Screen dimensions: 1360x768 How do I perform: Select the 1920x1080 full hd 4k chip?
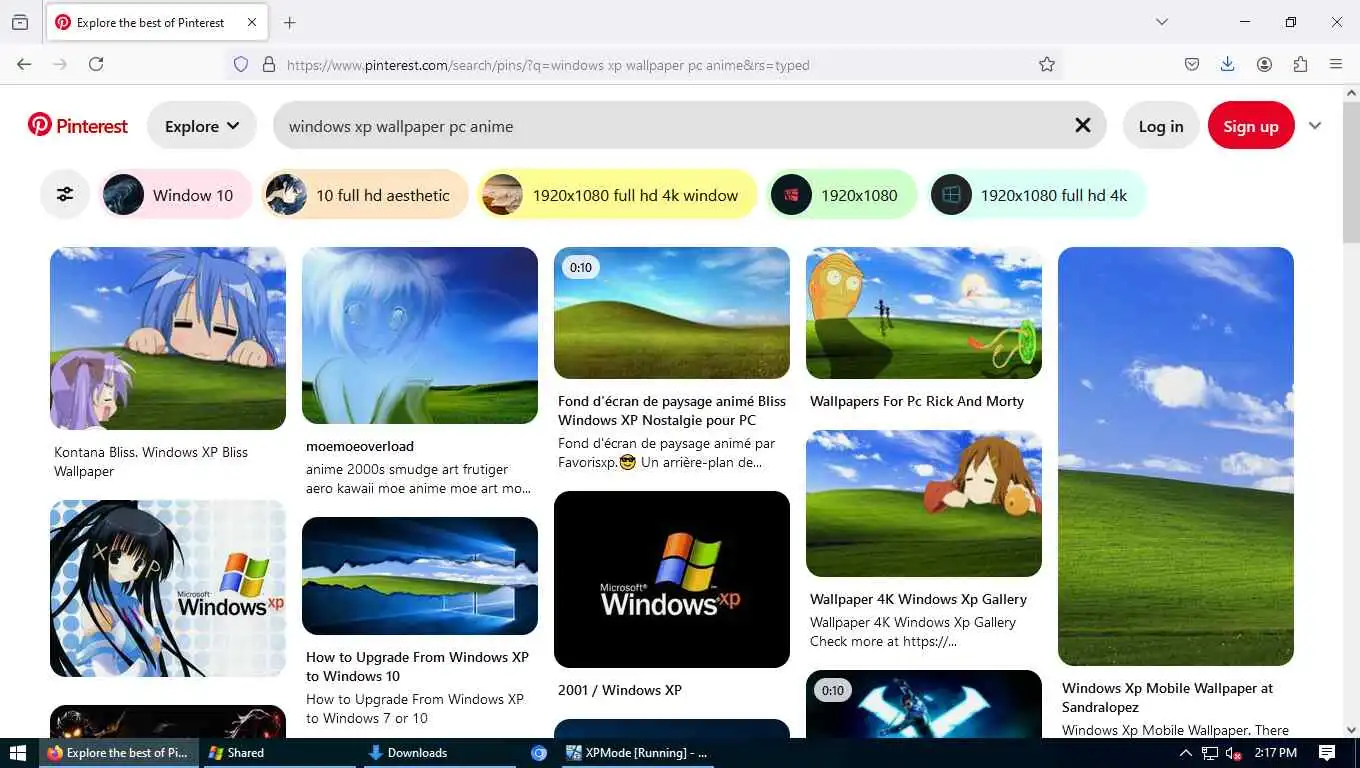[x=1036, y=195]
